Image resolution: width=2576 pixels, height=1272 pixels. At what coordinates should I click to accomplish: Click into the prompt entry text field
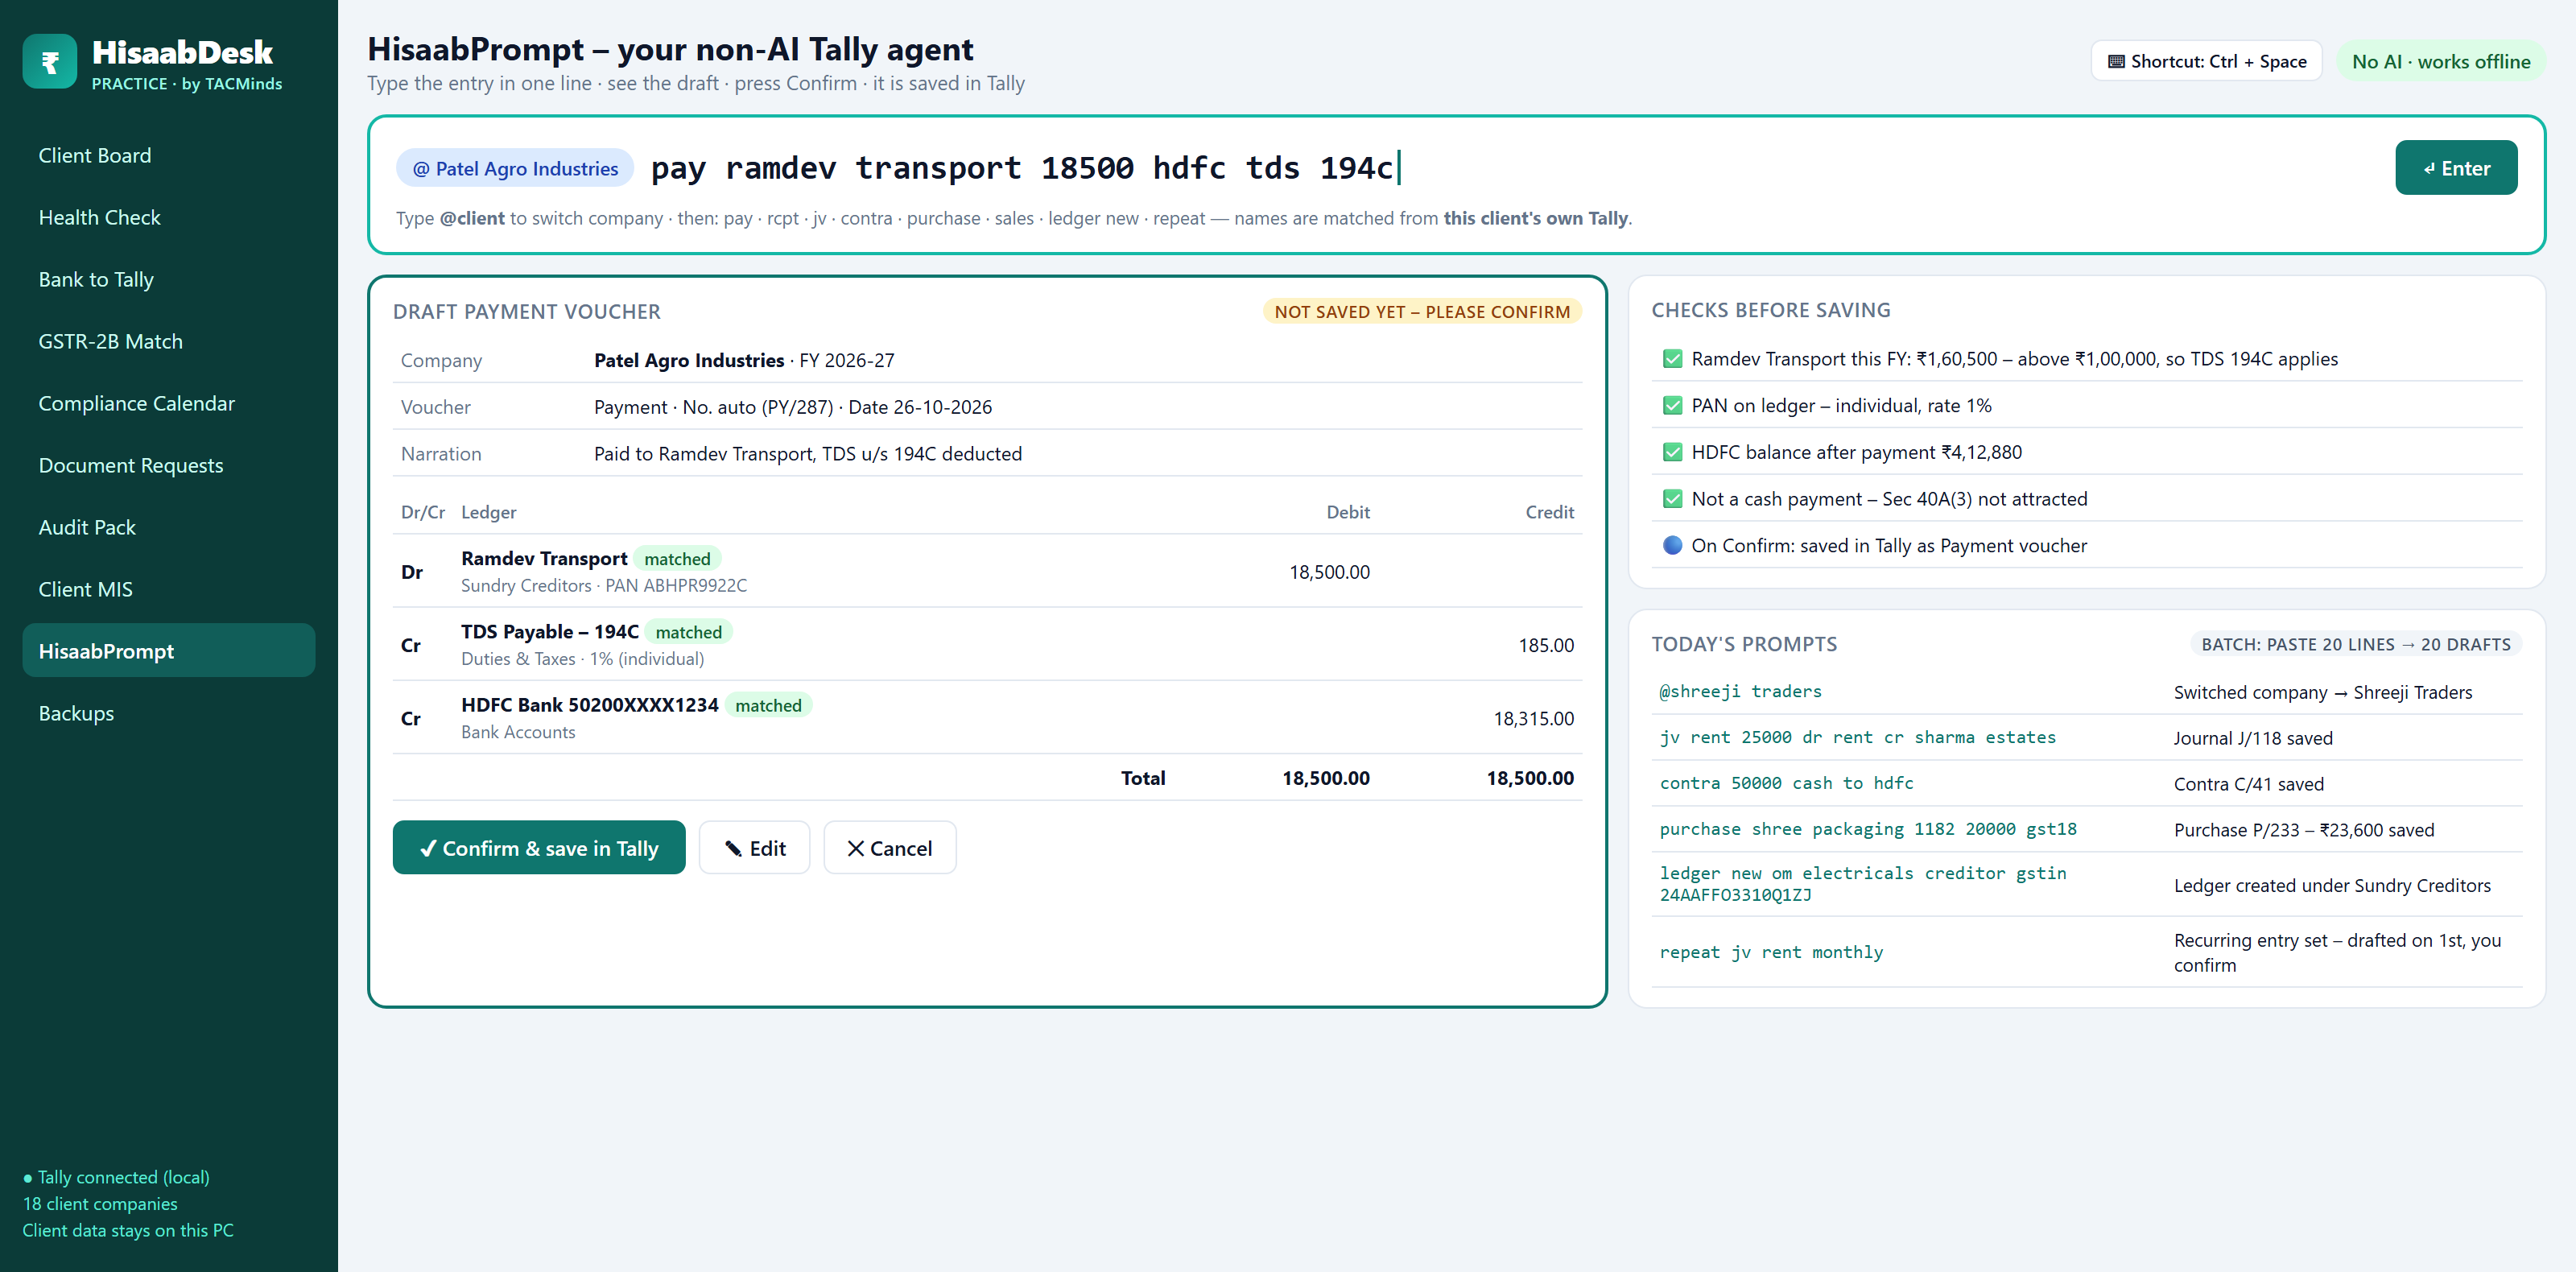point(1515,168)
